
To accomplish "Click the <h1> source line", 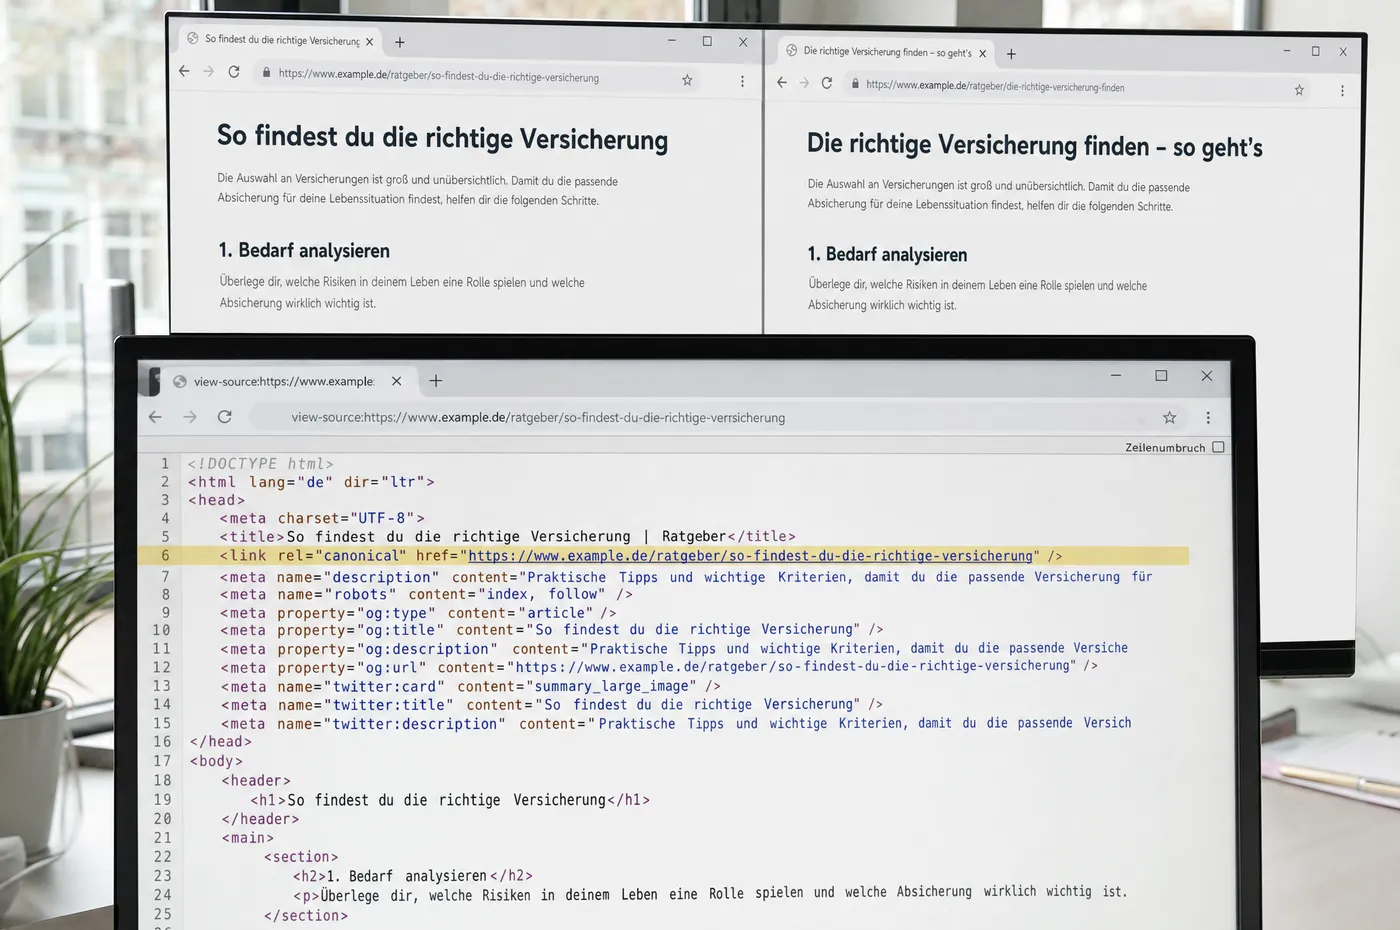I will click(450, 800).
